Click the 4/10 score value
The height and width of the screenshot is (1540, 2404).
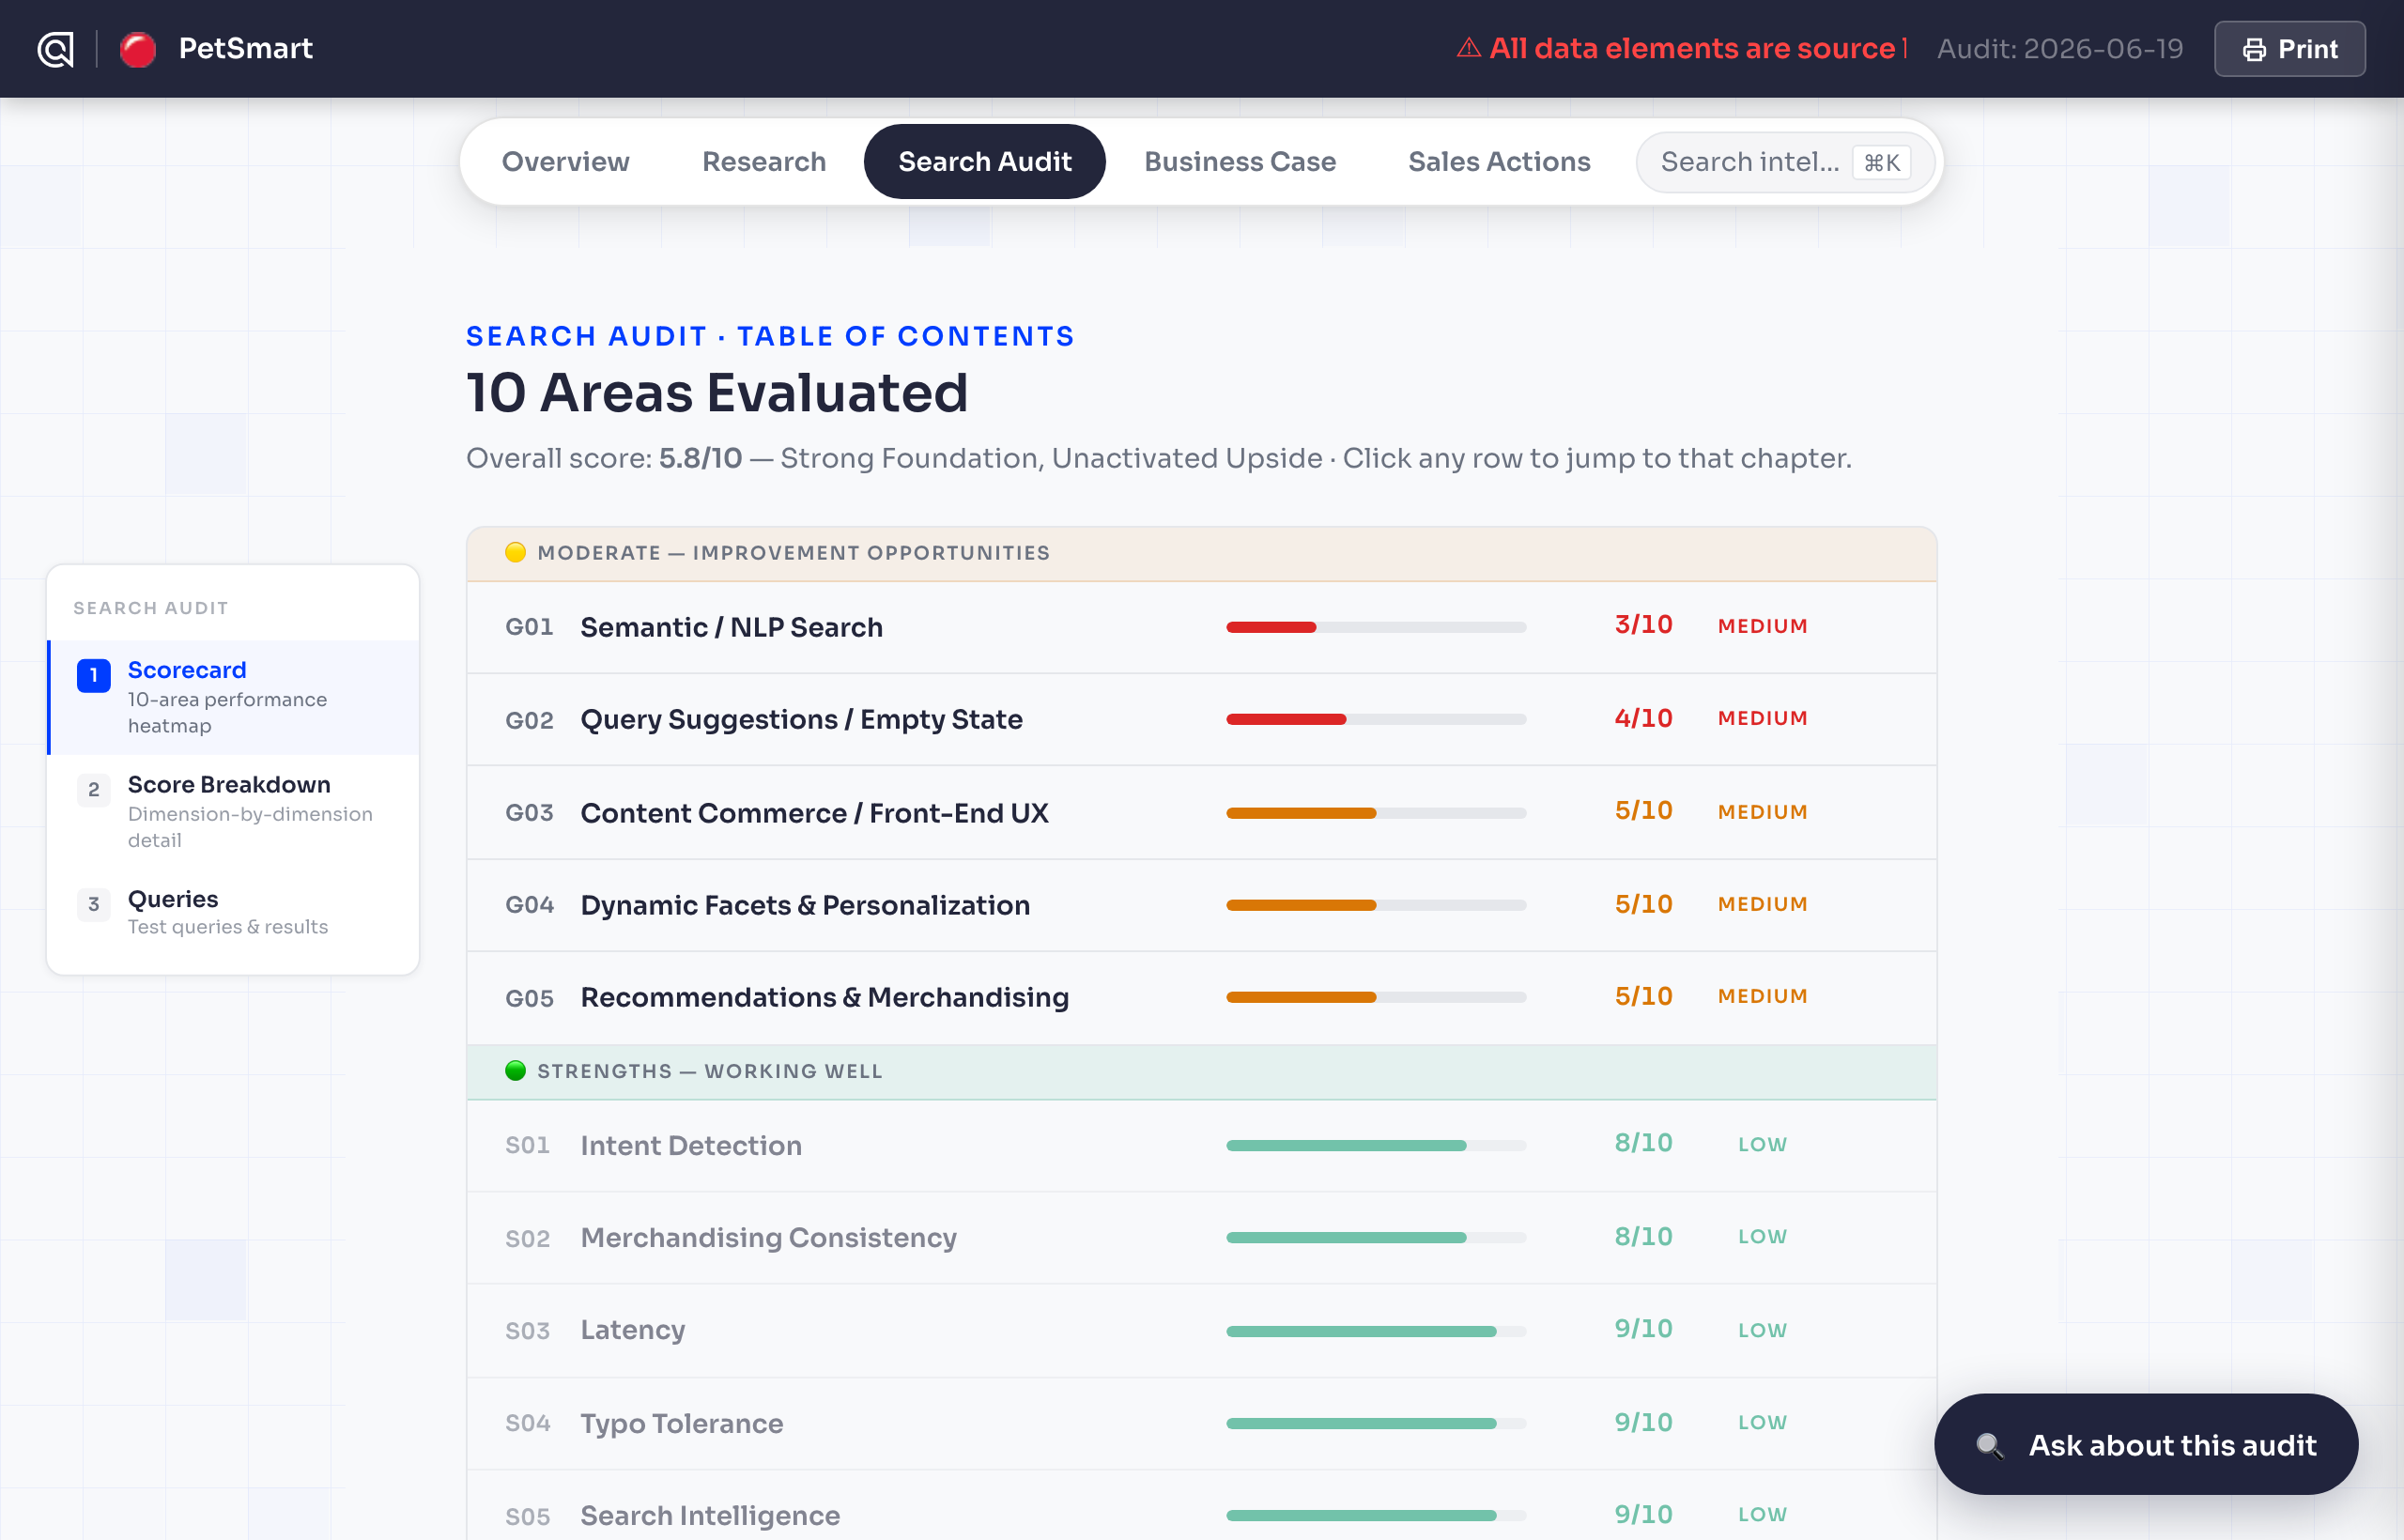pos(1643,718)
